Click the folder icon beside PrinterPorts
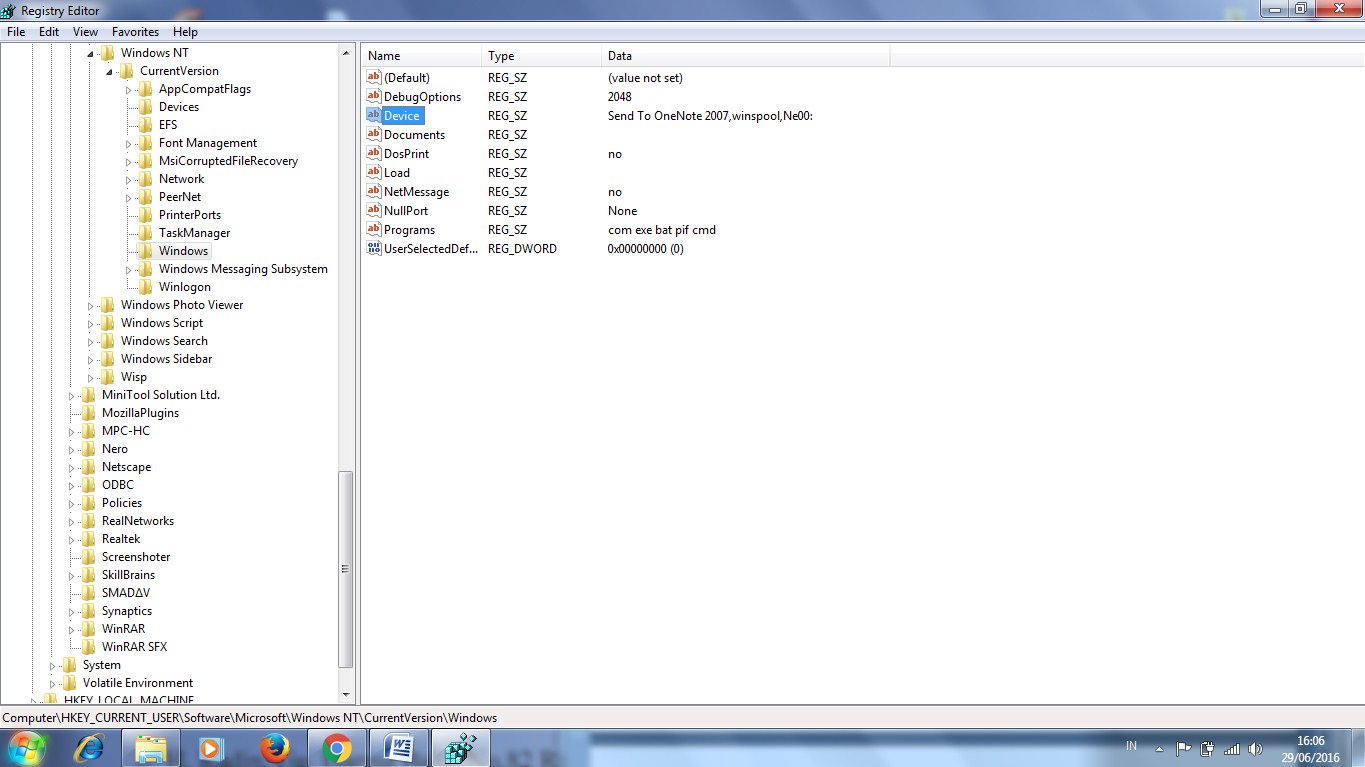This screenshot has width=1365, height=767. click(146, 215)
